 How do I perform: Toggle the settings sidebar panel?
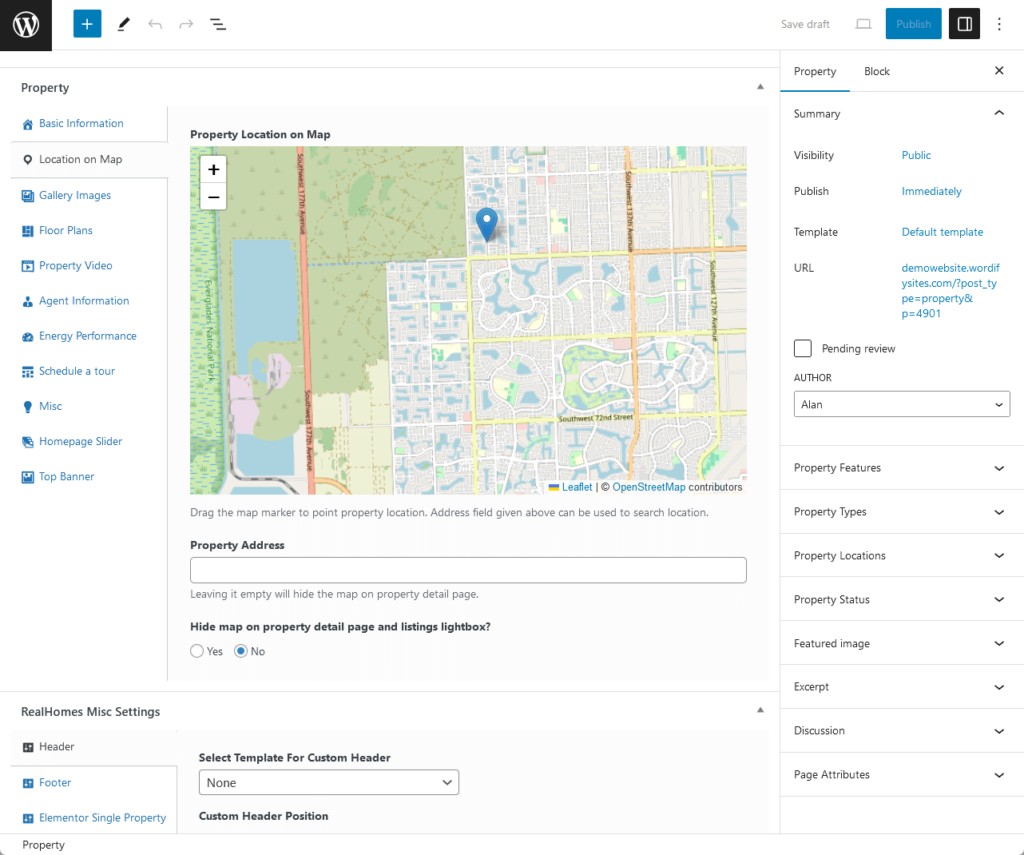[x=964, y=23]
